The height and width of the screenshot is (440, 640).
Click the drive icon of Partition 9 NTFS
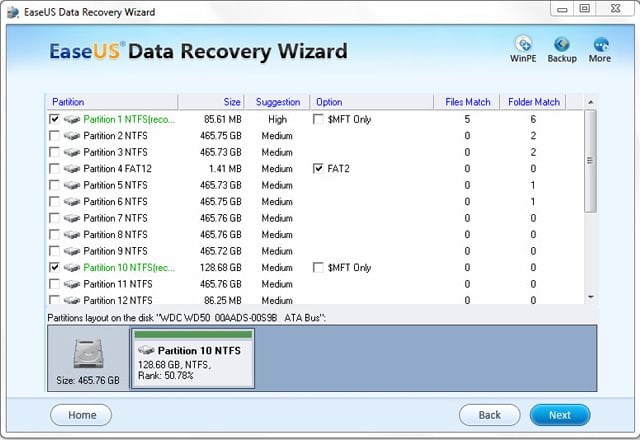pos(72,251)
